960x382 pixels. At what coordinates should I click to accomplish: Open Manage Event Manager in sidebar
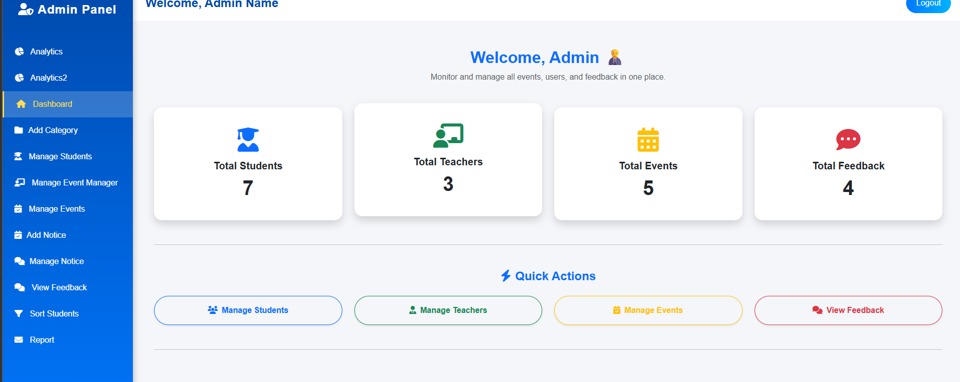pos(67,182)
